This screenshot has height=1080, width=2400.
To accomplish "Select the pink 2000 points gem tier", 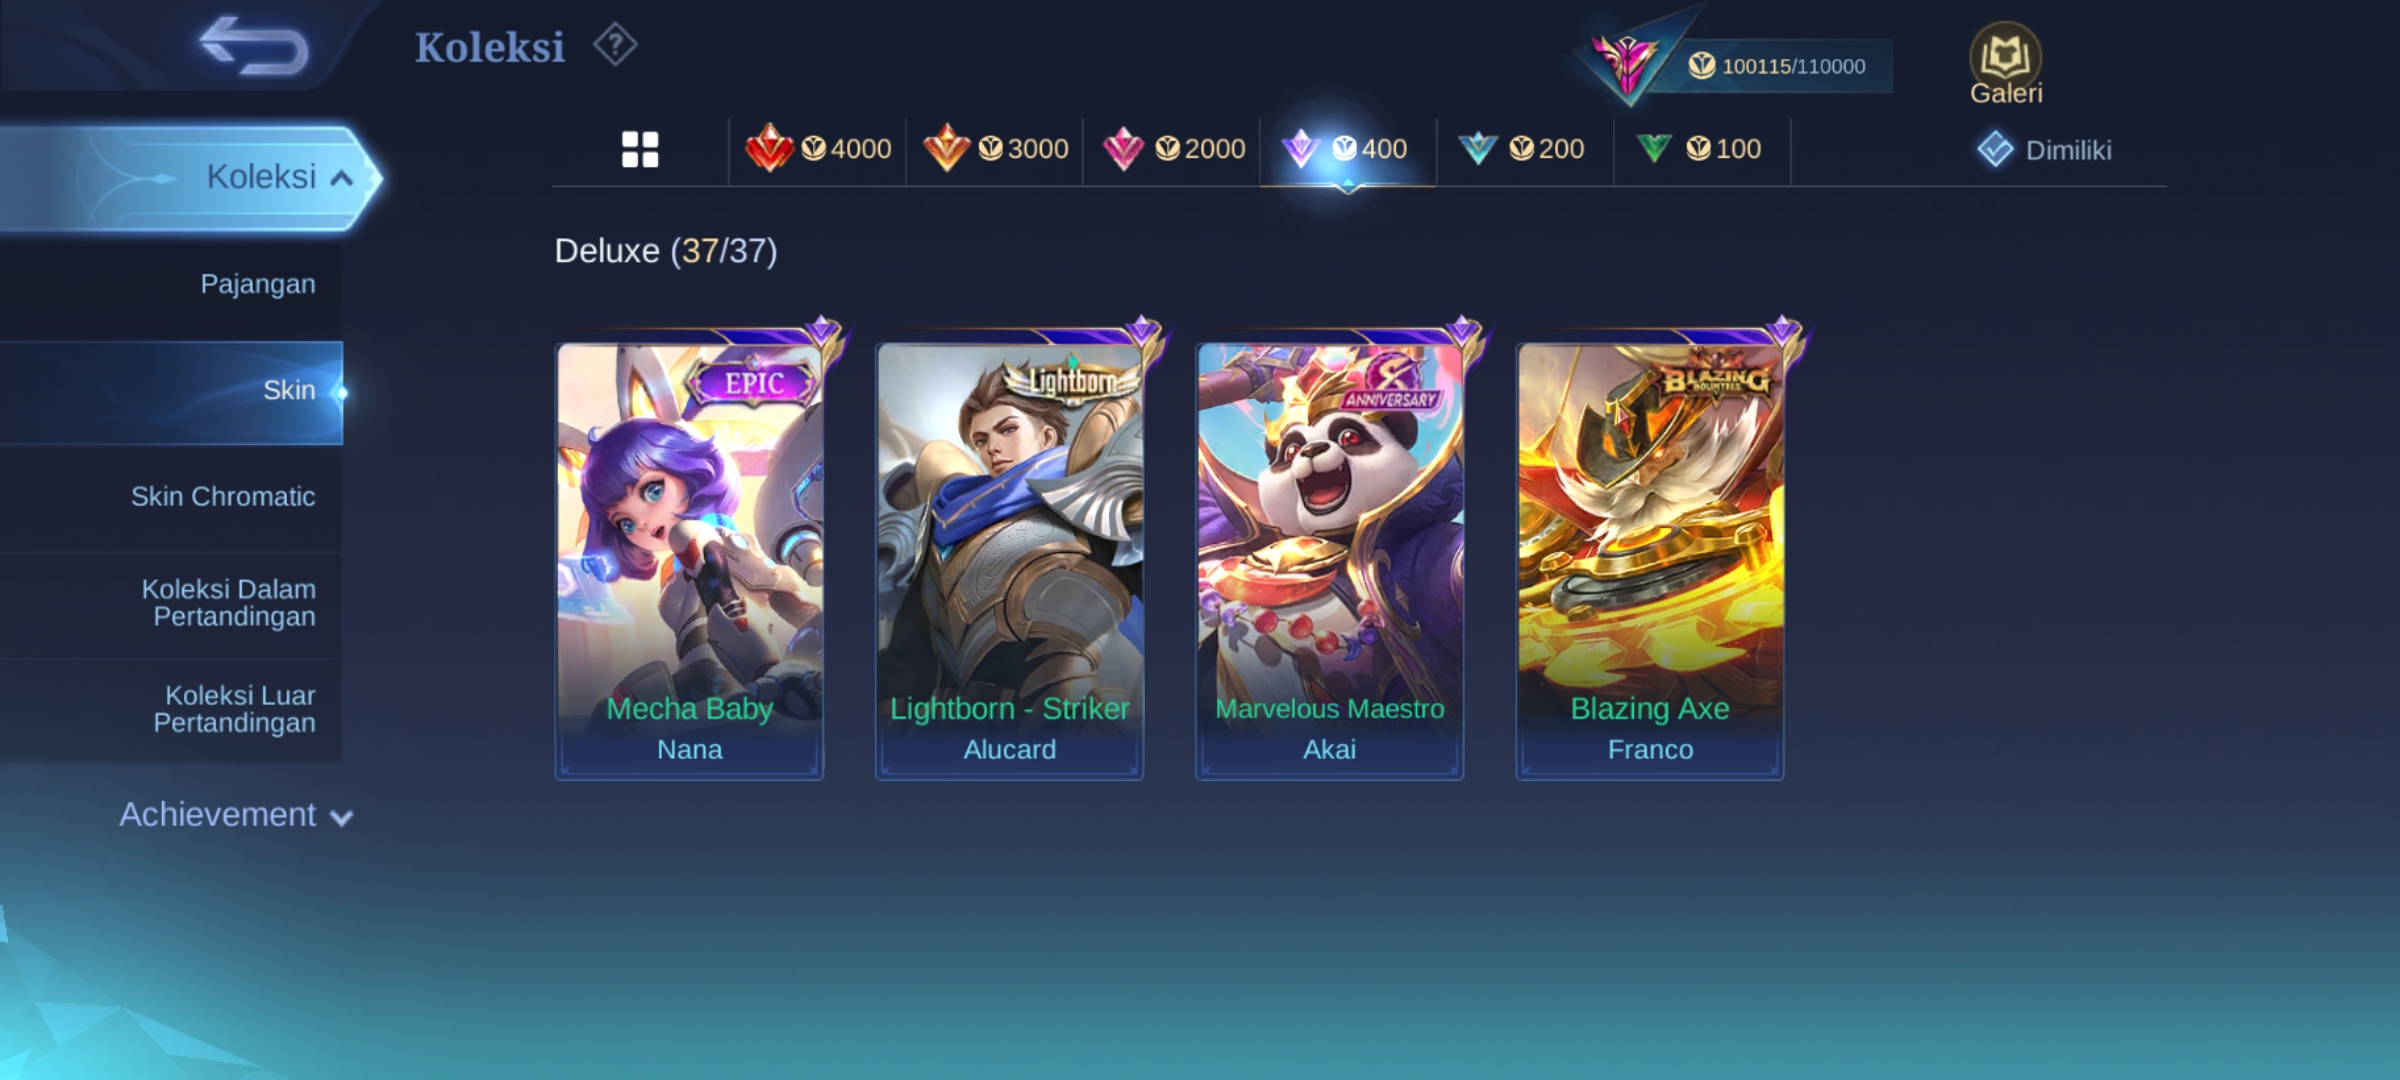I will [1172, 150].
